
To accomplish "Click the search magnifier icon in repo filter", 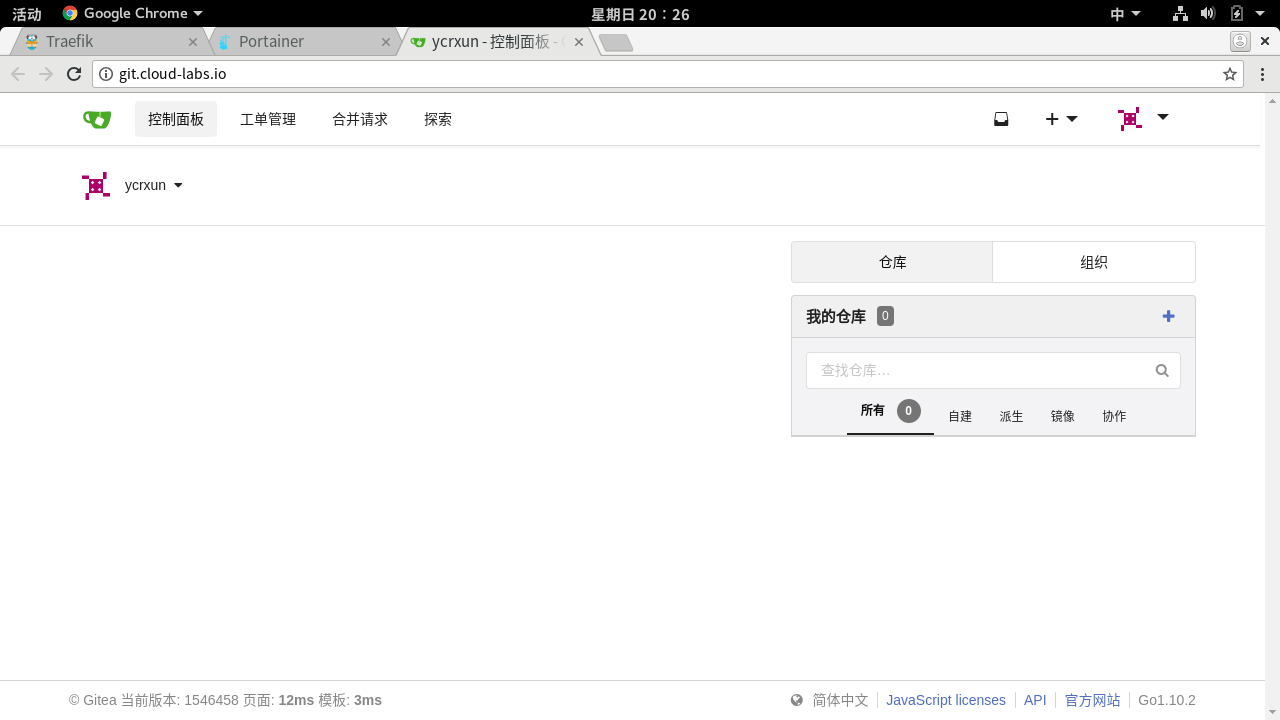I will pyautogui.click(x=1162, y=370).
